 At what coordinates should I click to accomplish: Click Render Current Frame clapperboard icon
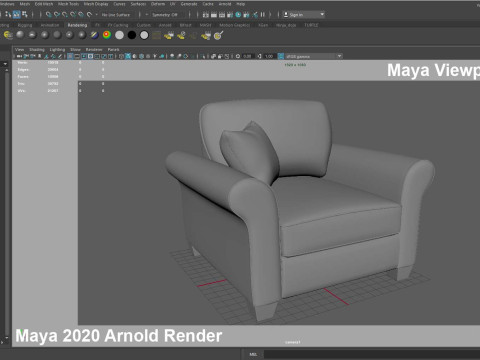point(214,15)
